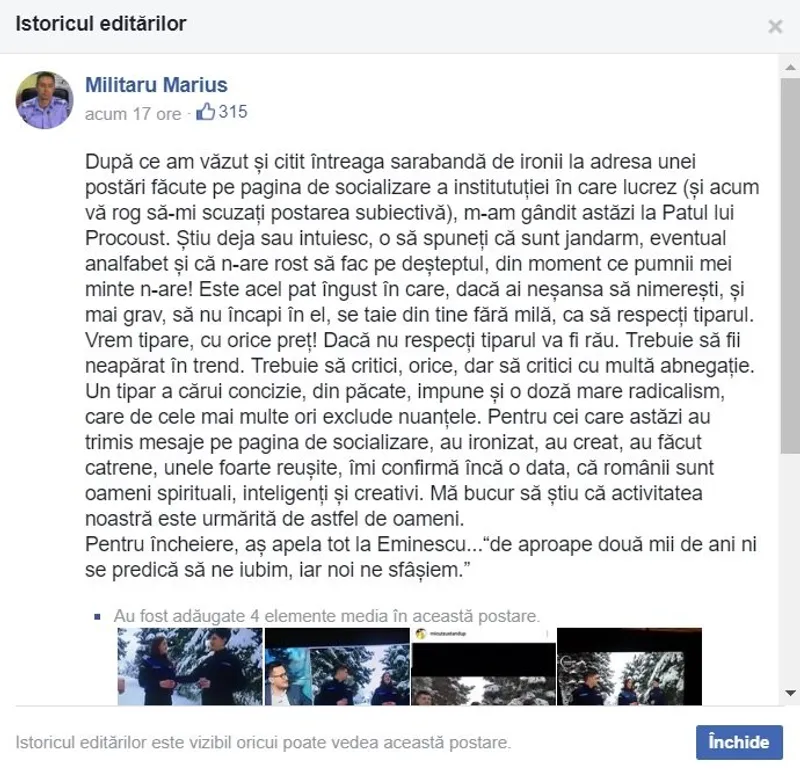Click the thumbs-up like icon

[206, 111]
